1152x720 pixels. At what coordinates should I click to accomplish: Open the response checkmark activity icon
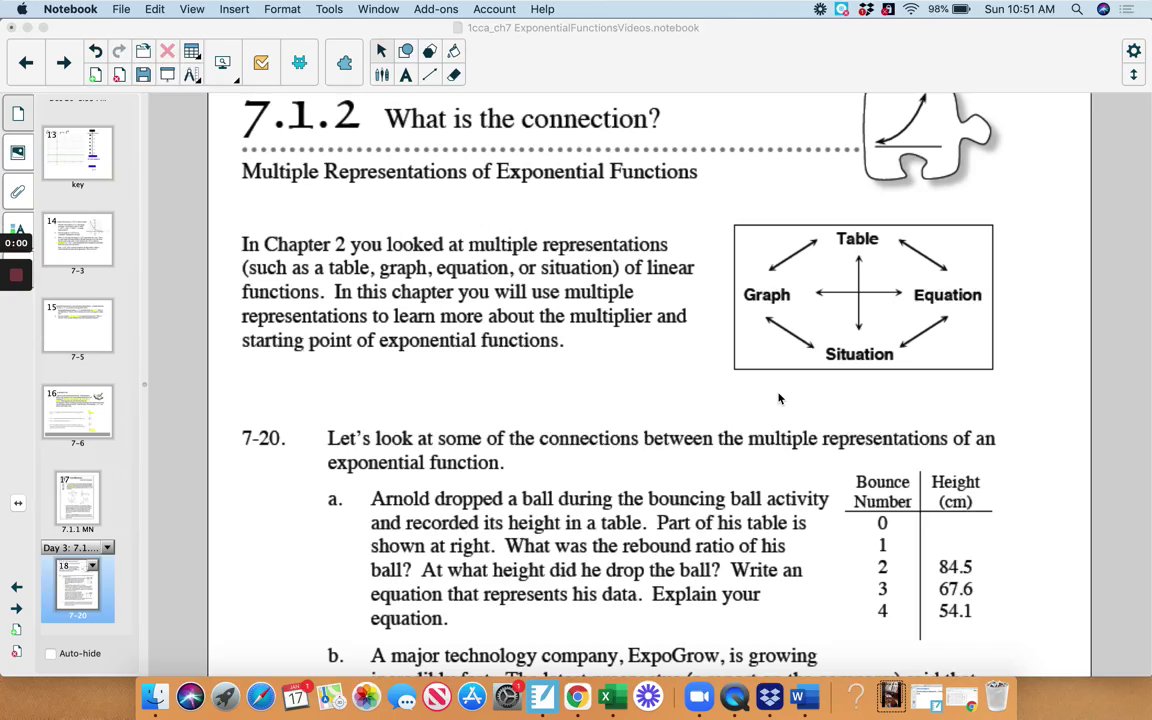coord(261,63)
